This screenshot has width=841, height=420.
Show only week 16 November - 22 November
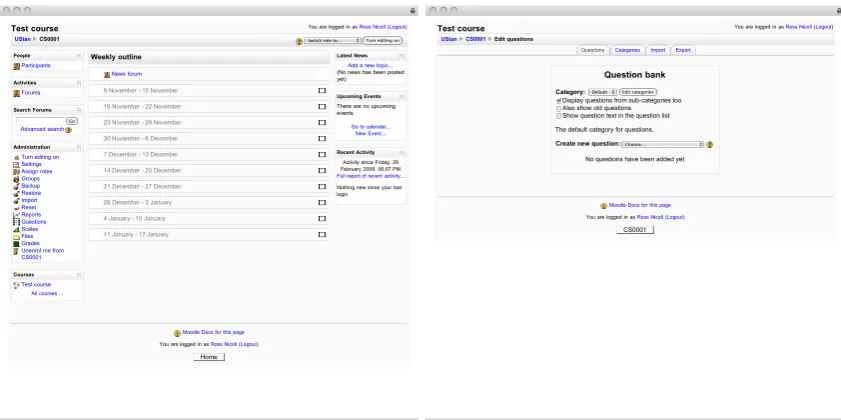322,107
